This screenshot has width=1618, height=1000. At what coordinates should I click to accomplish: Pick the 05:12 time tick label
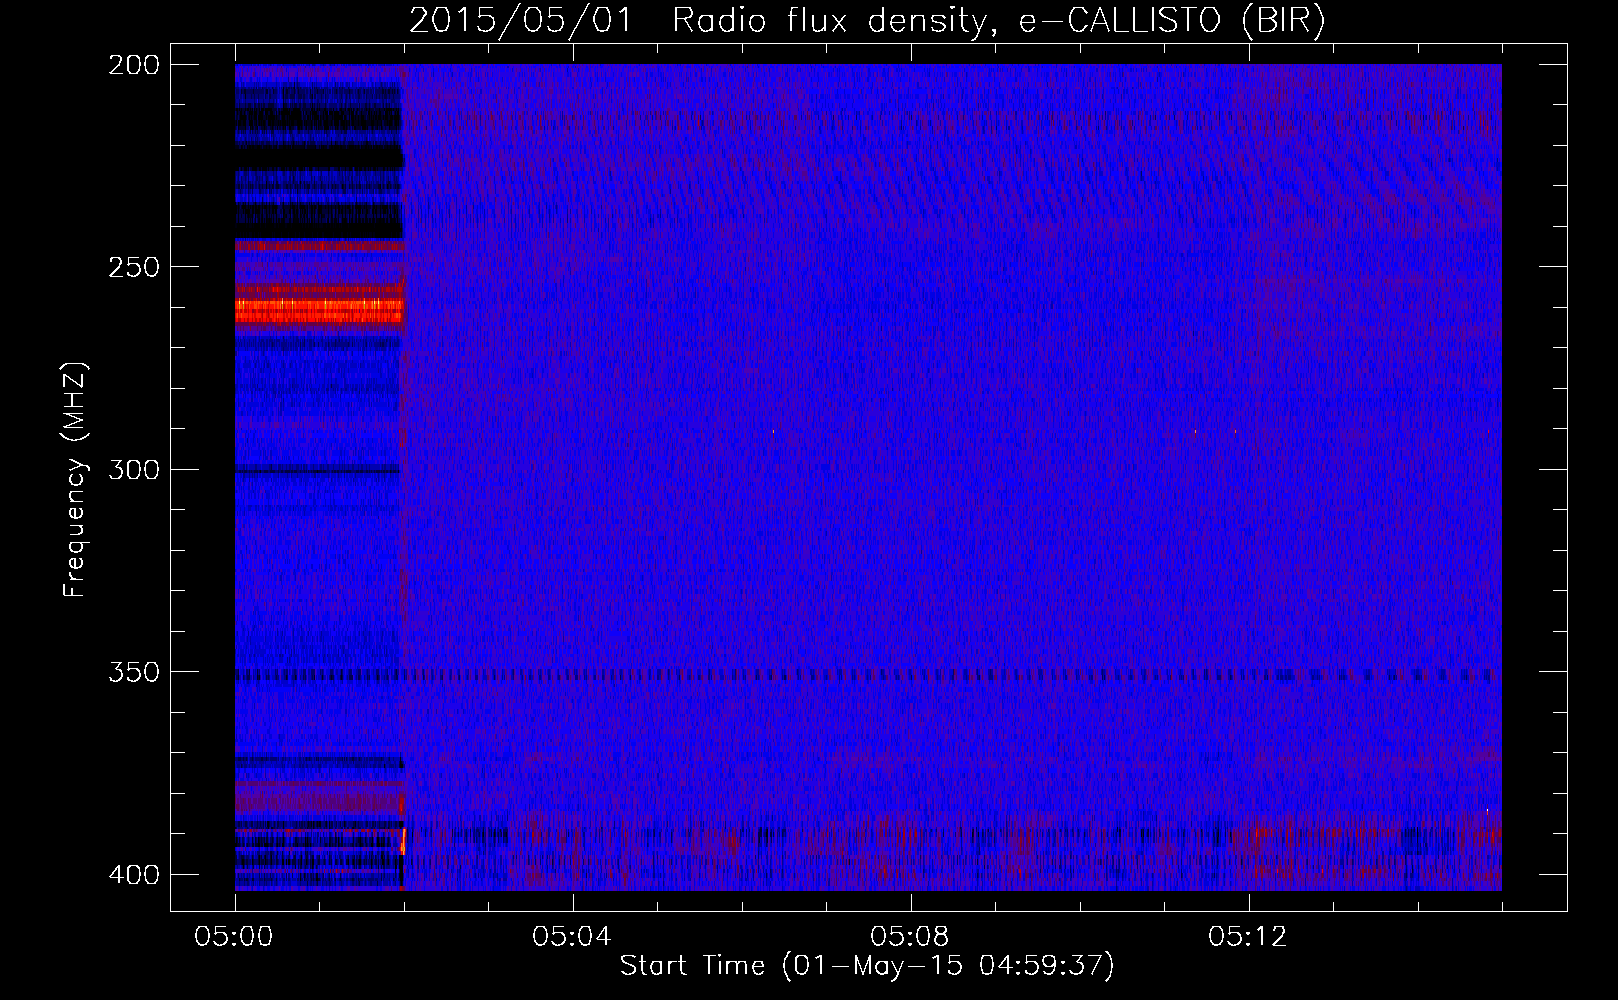(x=1248, y=937)
